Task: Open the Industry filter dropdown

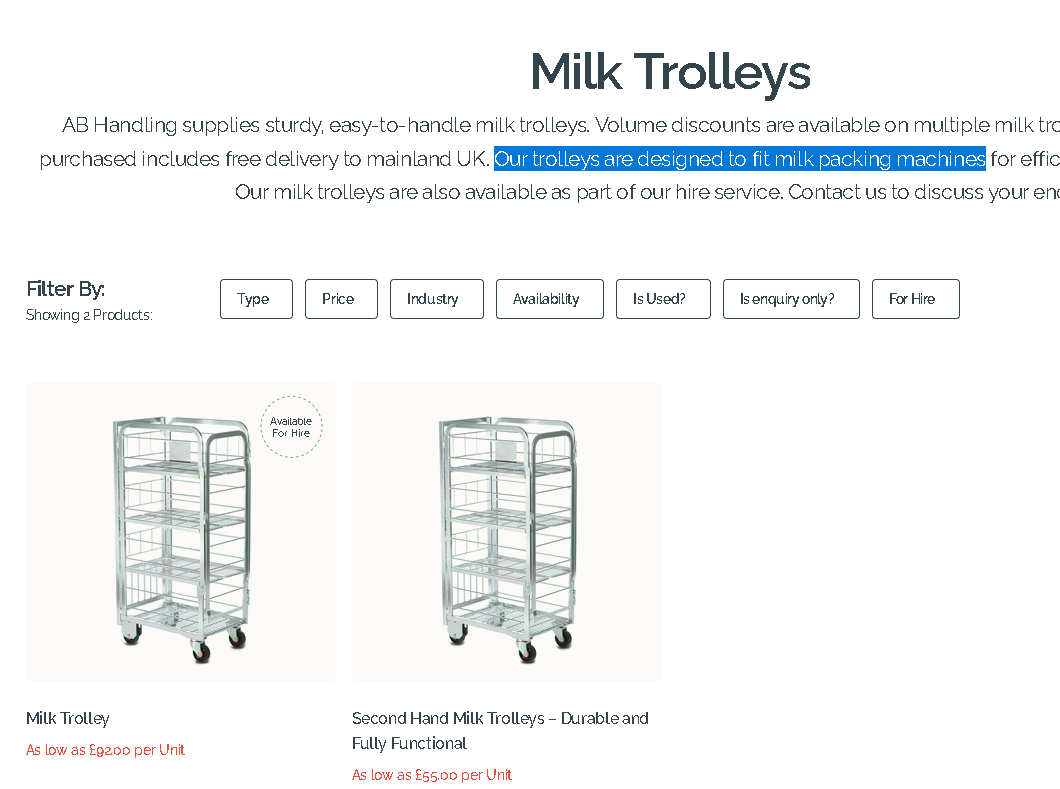Action: (x=436, y=299)
